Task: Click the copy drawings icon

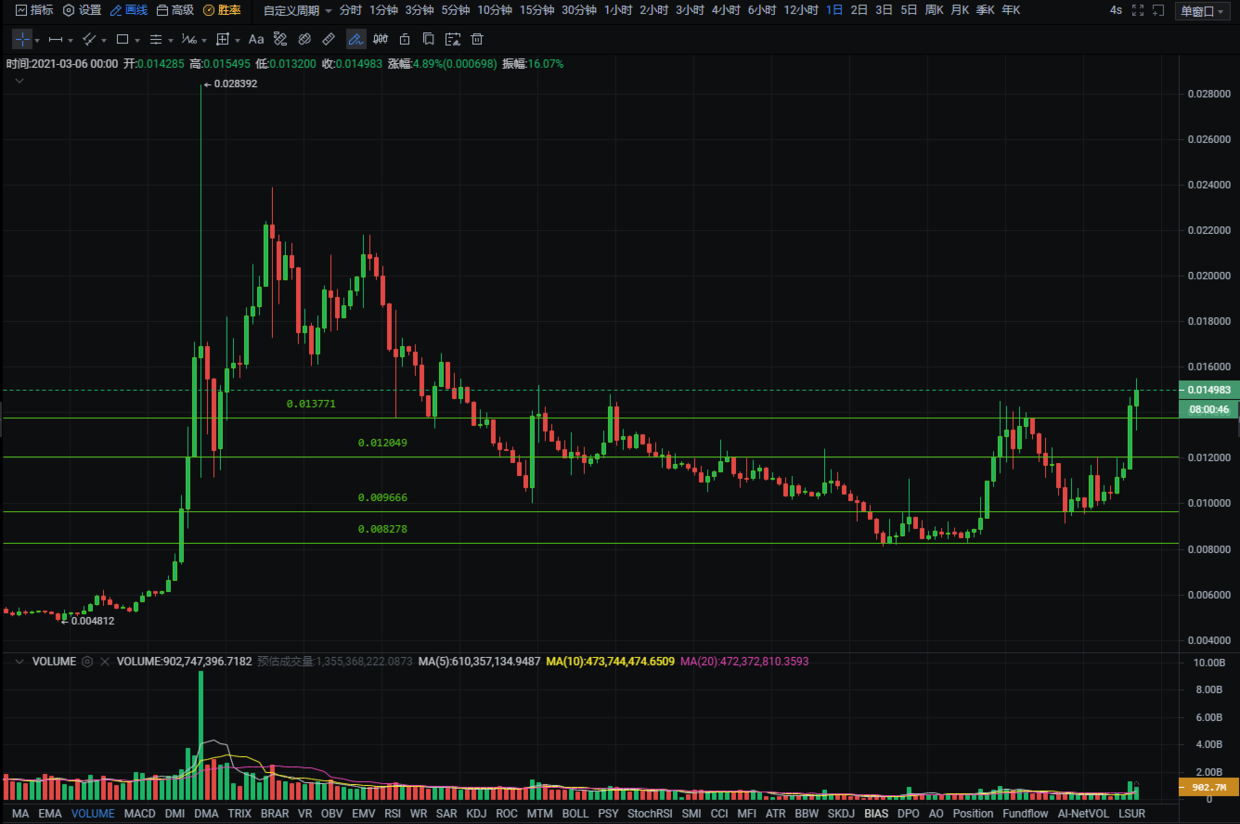Action: tap(428, 39)
